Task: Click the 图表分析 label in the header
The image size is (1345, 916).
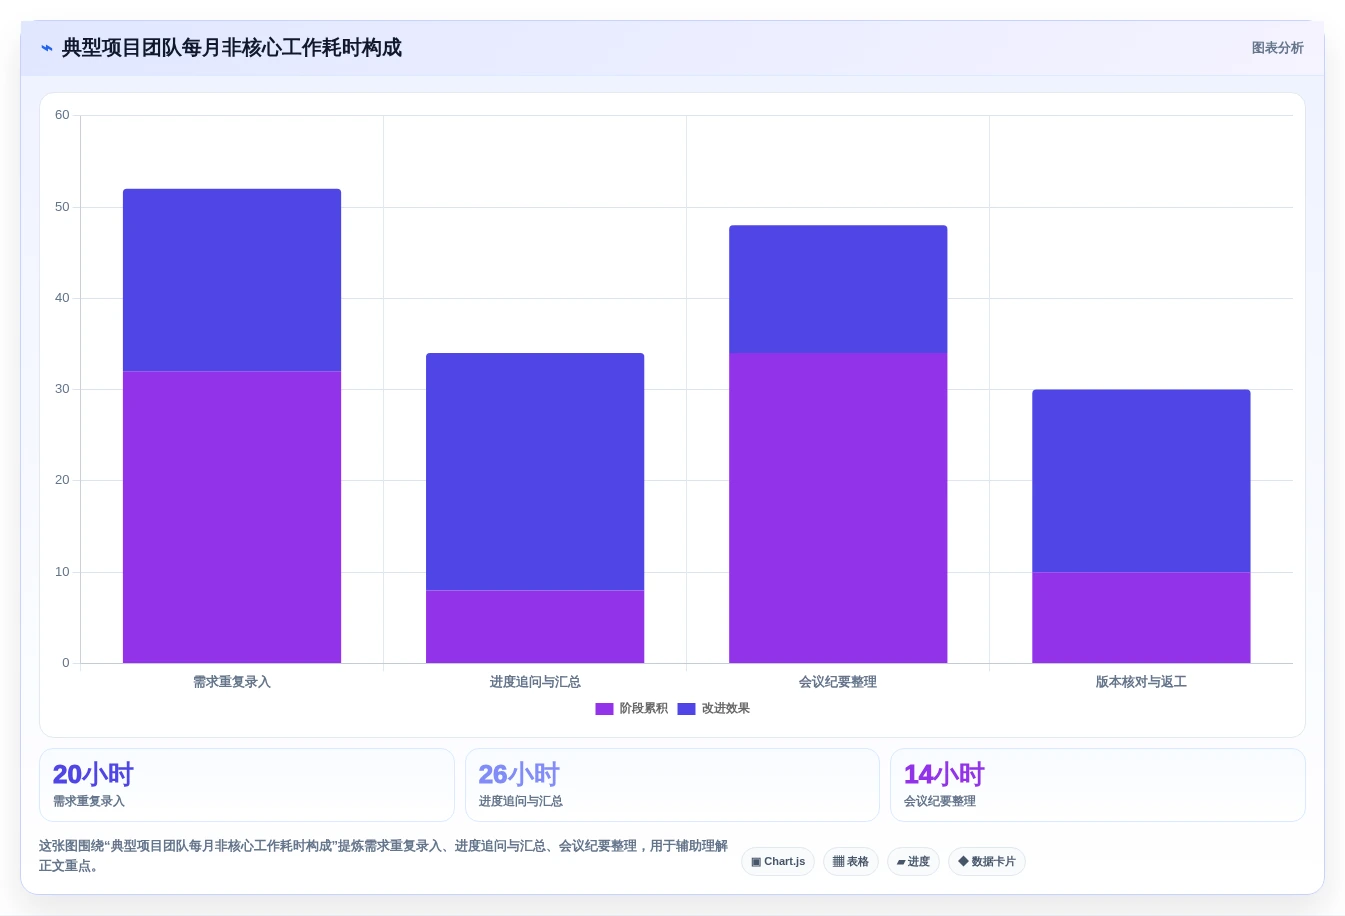Action: [x=1277, y=48]
